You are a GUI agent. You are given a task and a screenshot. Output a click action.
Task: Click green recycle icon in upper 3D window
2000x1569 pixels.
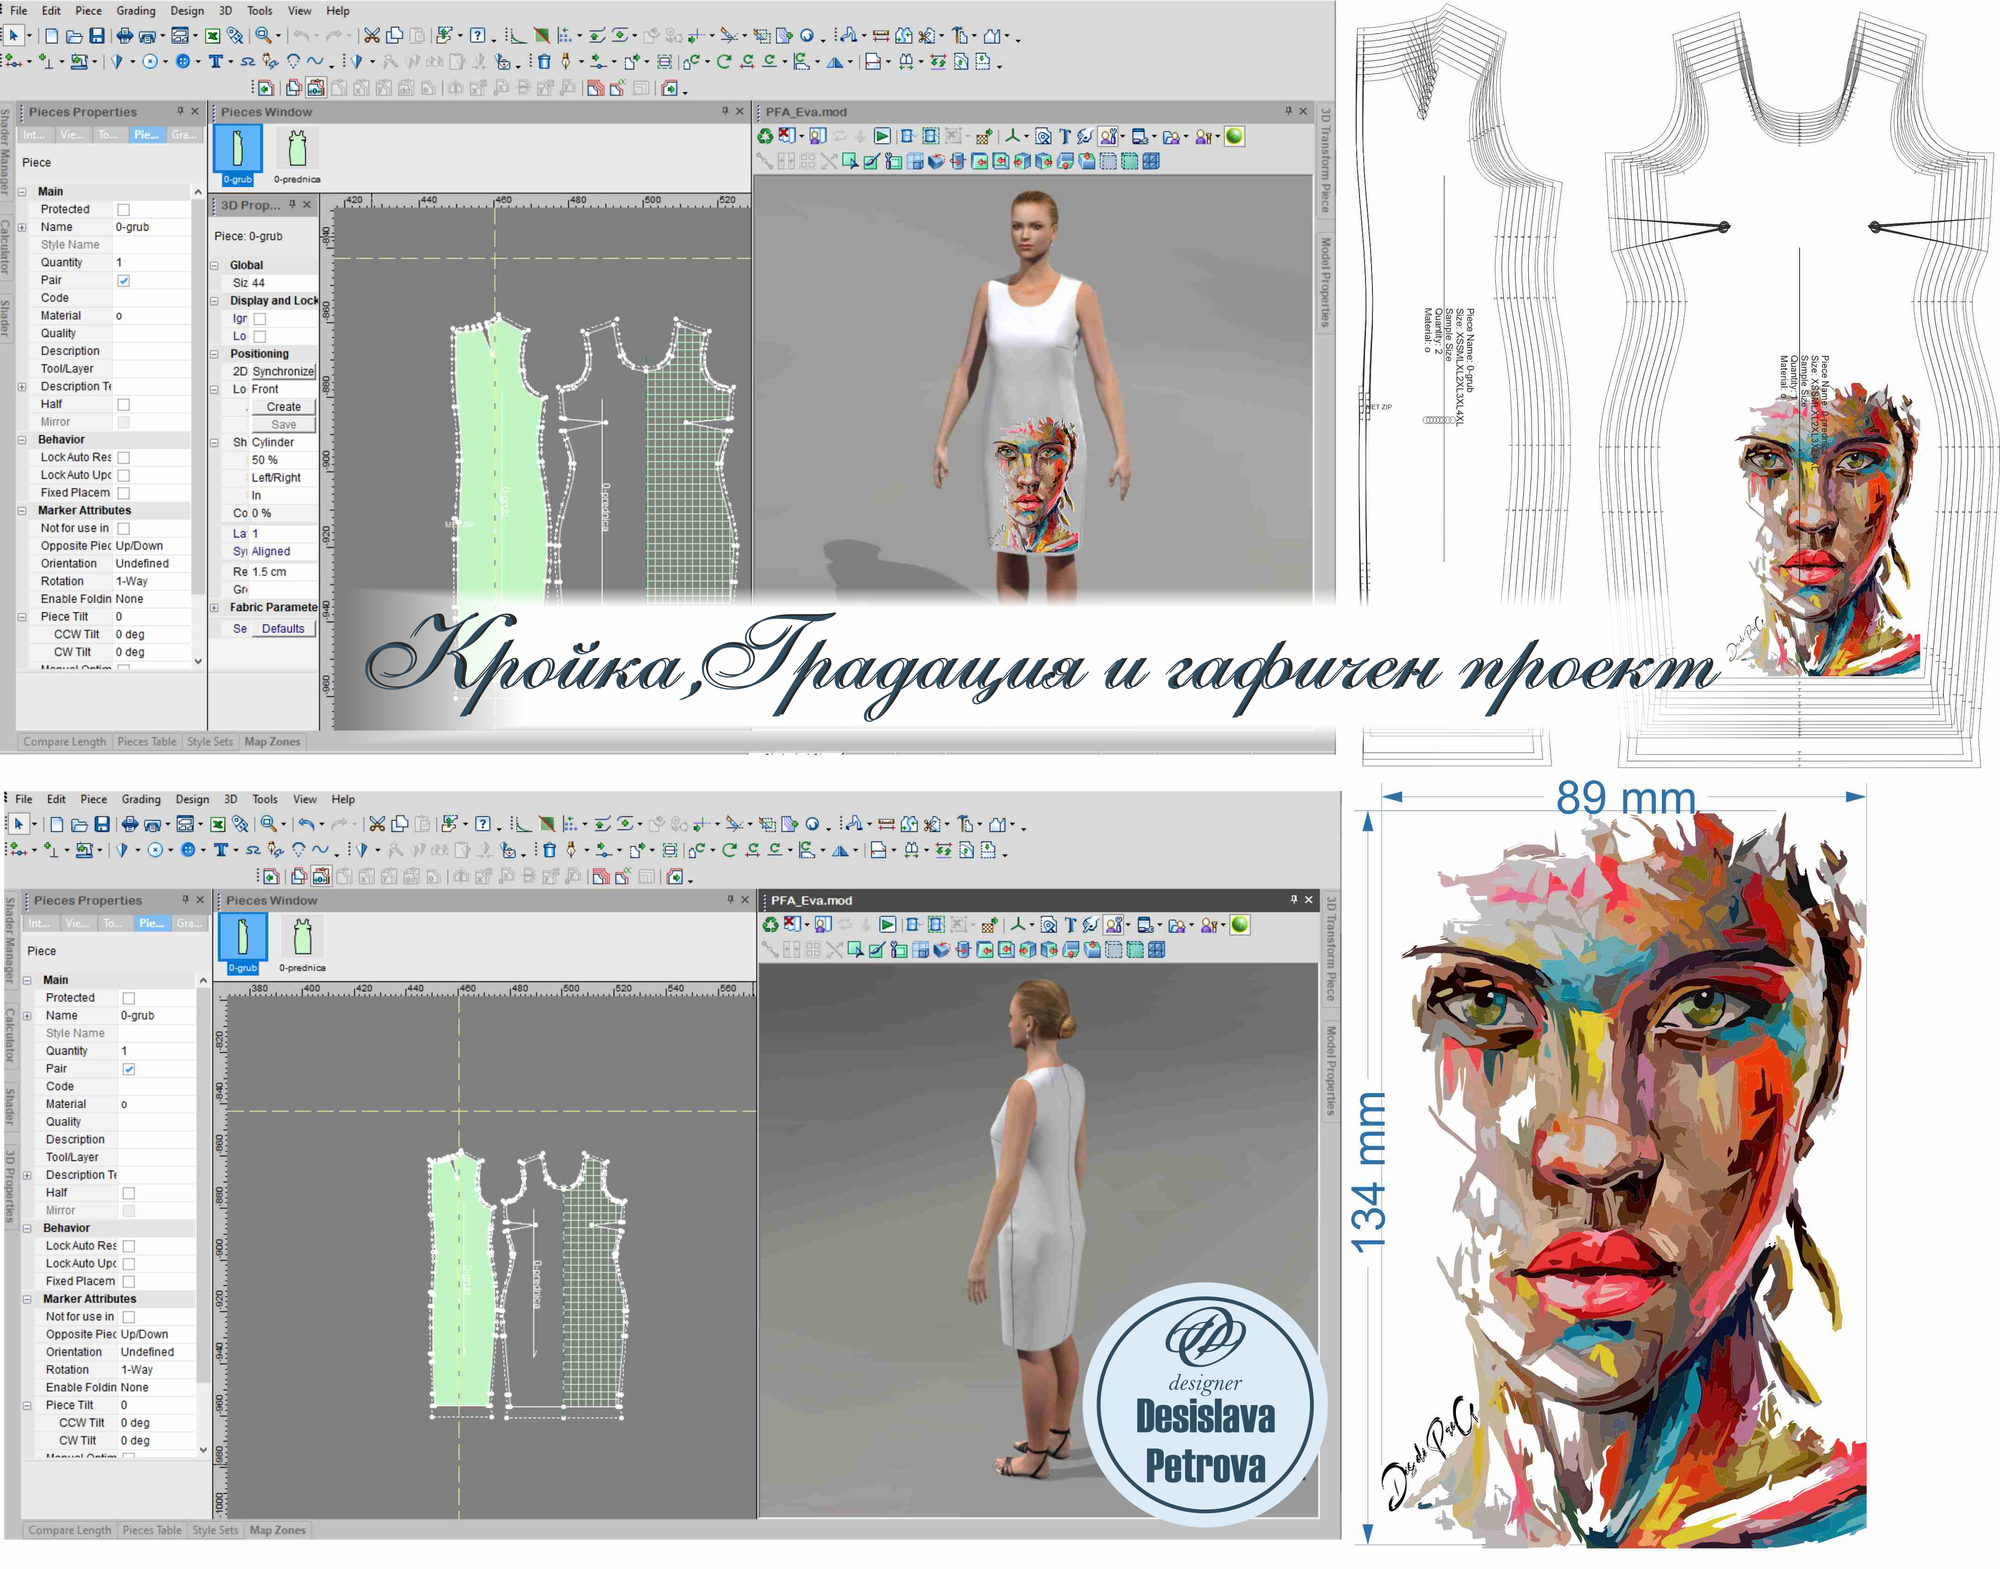[766, 136]
